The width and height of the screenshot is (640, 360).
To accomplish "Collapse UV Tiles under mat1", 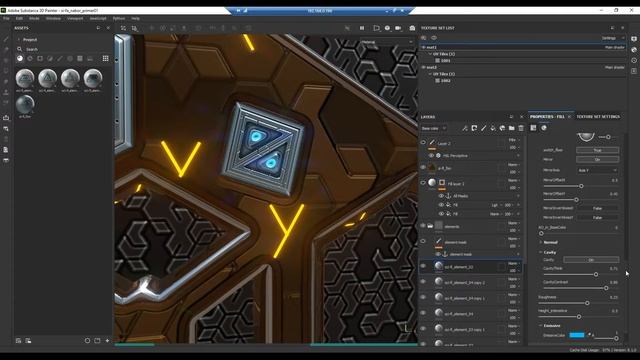I will coord(430,54).
